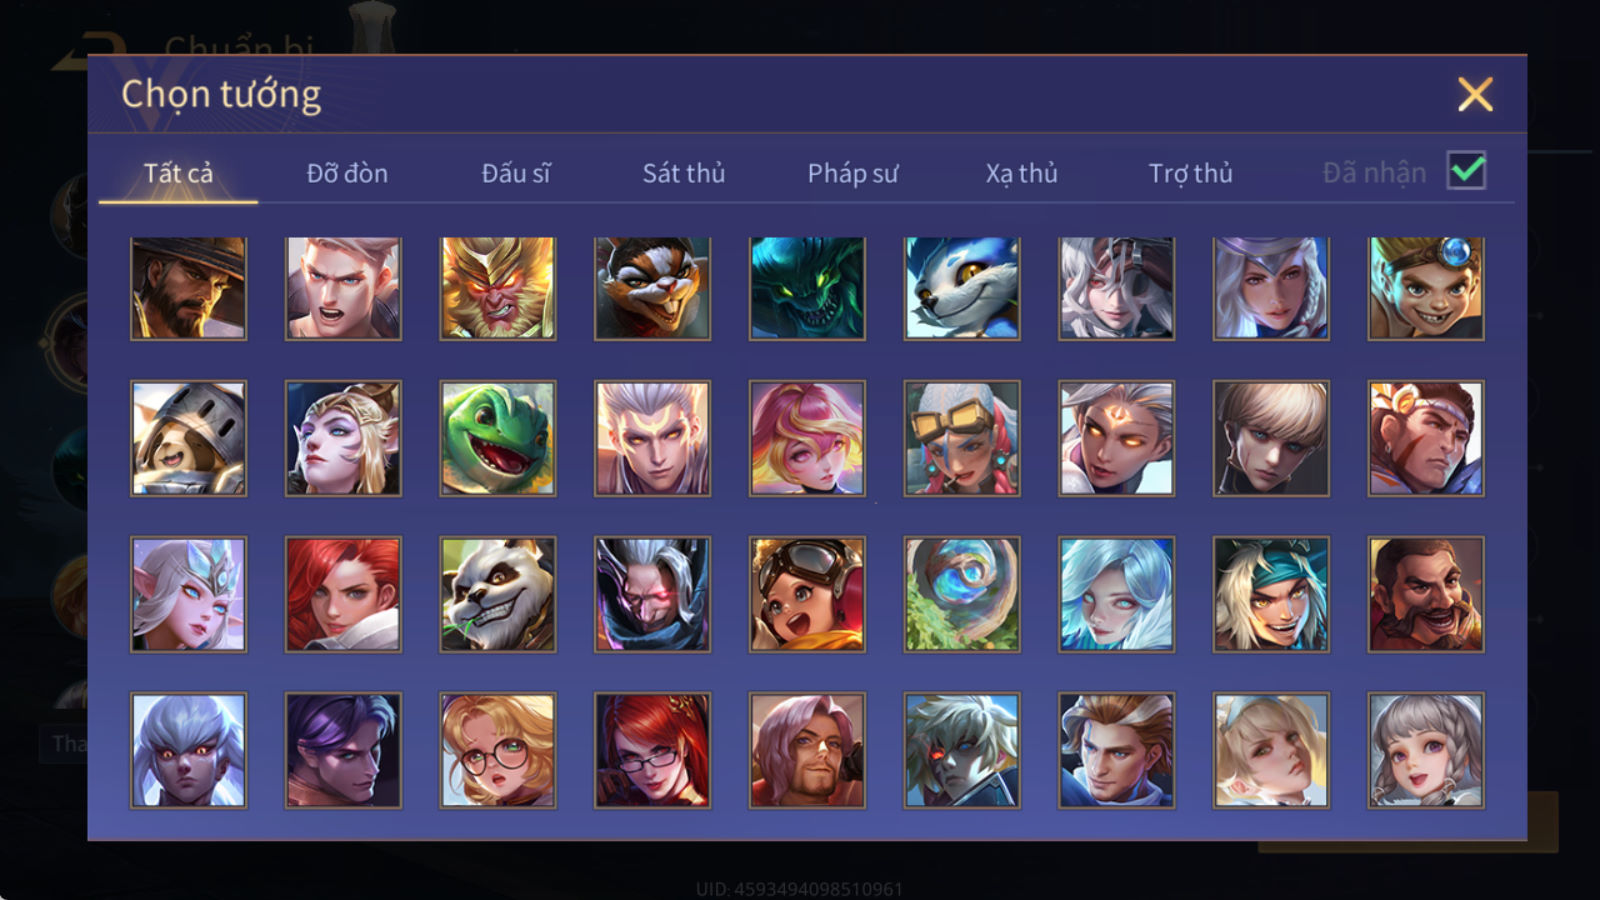
Task: Select the monkey king hero portrait
Action: (x=498, y=288)
